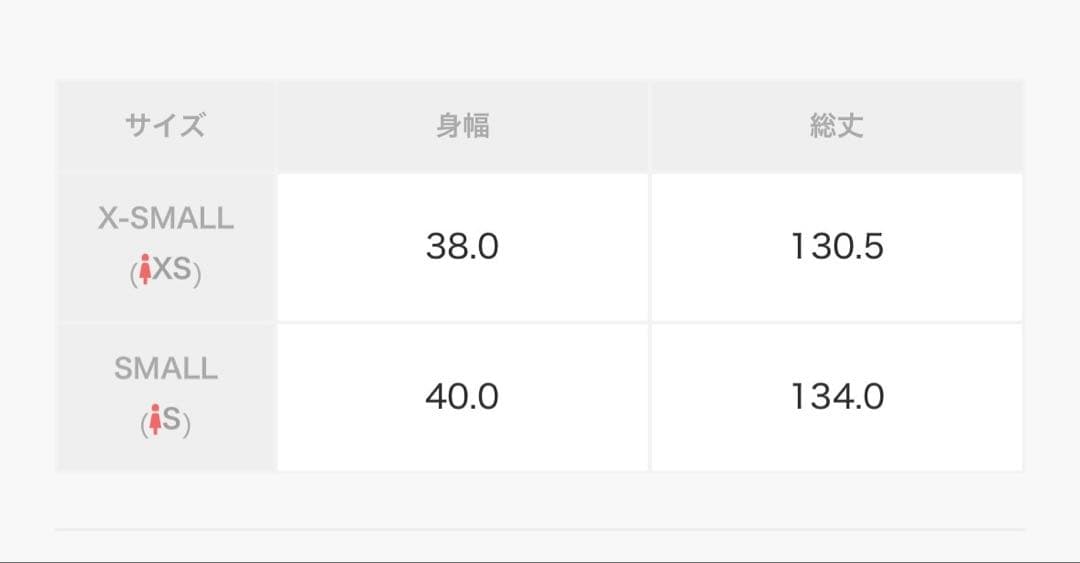Click border between 40.0 and 134.0 cells
Viewport: 1080px width, 563px height.
650,397
